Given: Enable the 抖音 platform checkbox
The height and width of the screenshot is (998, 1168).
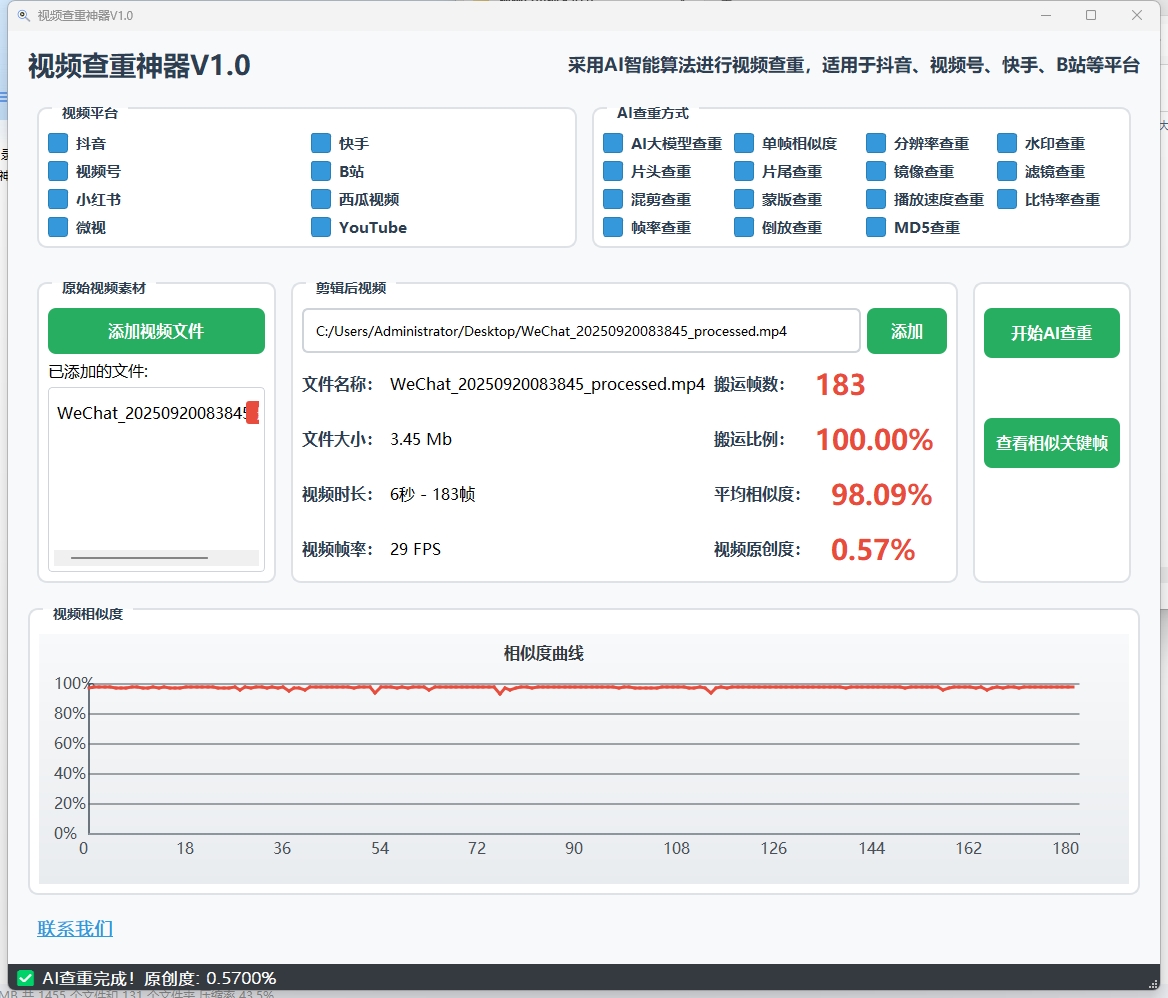Looking at the screenshot, I should pyautogui.click(x=57, y=143).
